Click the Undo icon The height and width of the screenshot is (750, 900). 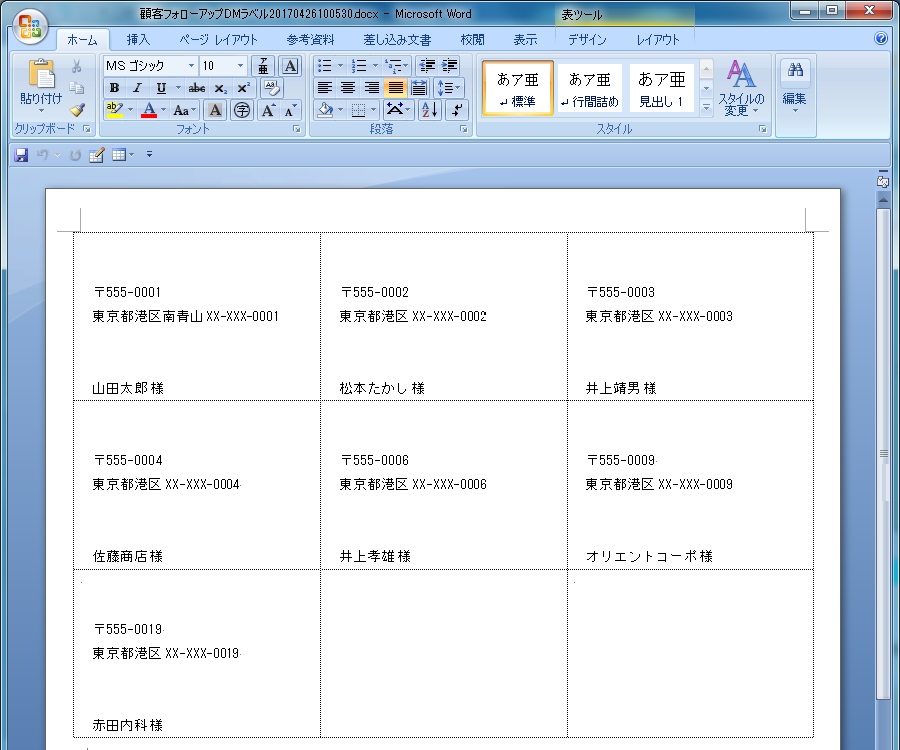pyautogui.click(x=42, y=154)
